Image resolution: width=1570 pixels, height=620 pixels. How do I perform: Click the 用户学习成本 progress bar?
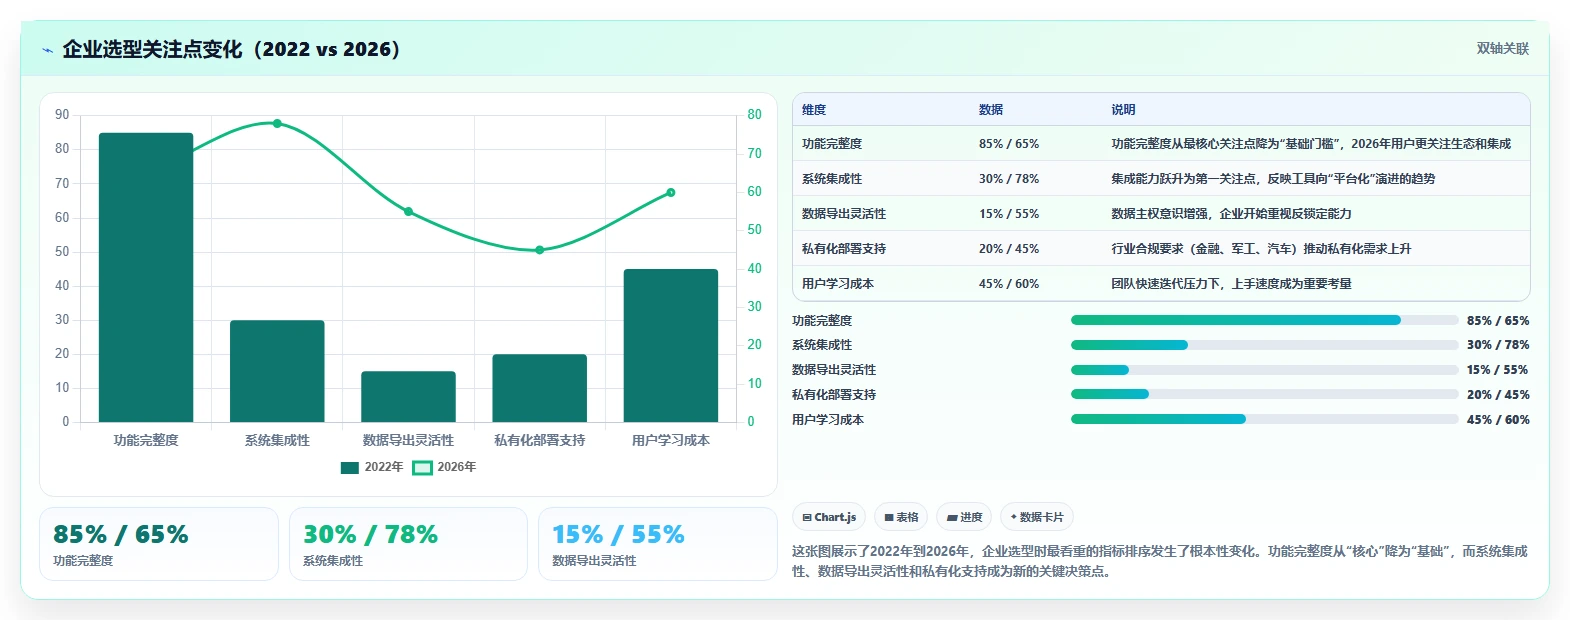pyautogui.click(x=1264, y=419)
